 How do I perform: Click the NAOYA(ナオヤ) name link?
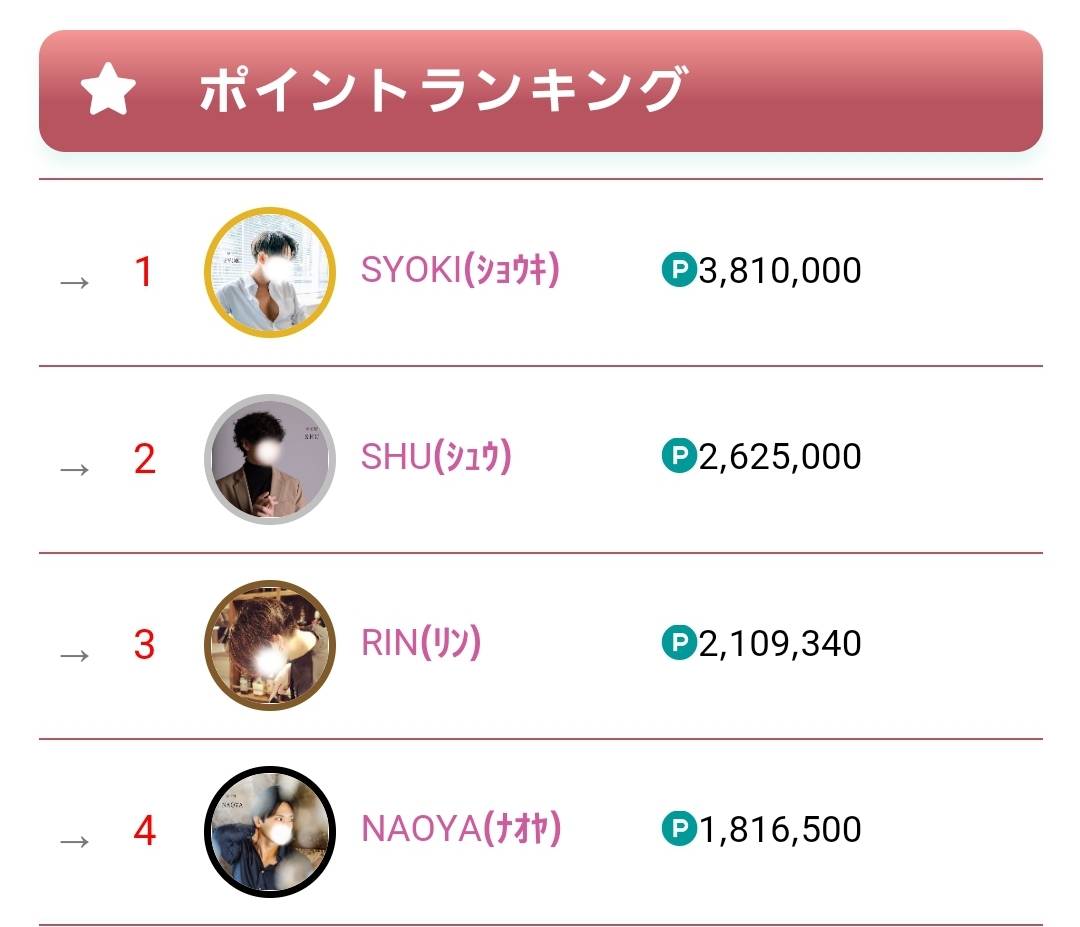461,829
